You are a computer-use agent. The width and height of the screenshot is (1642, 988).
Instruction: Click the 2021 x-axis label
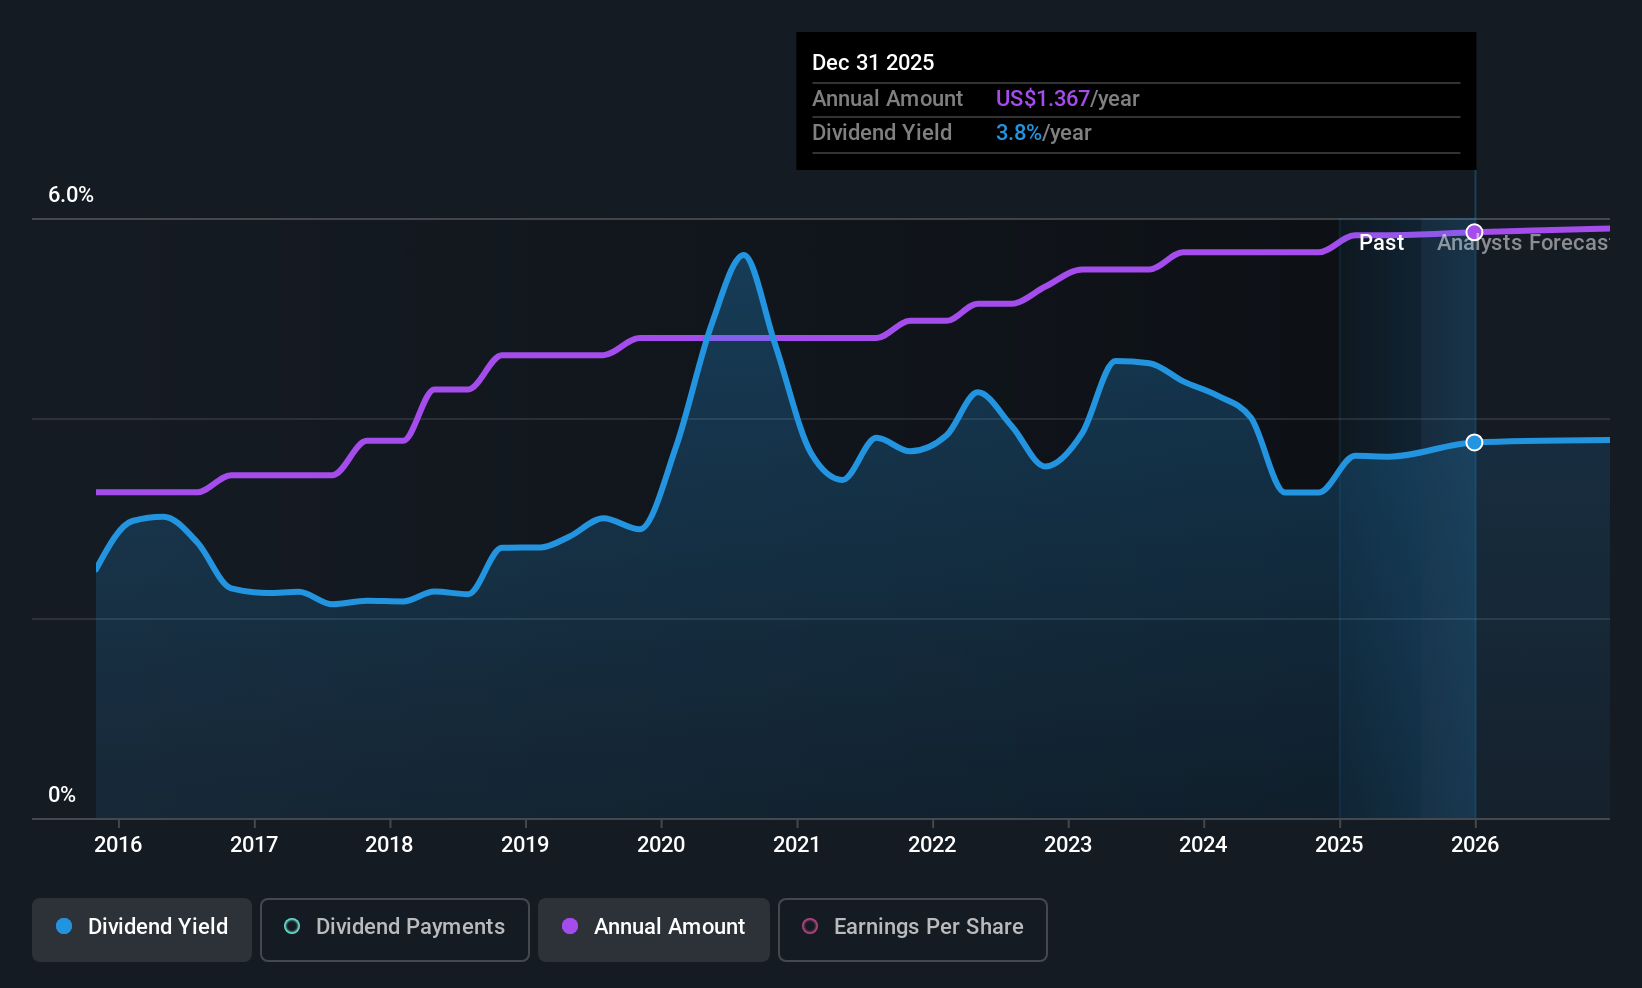point(797,844)
